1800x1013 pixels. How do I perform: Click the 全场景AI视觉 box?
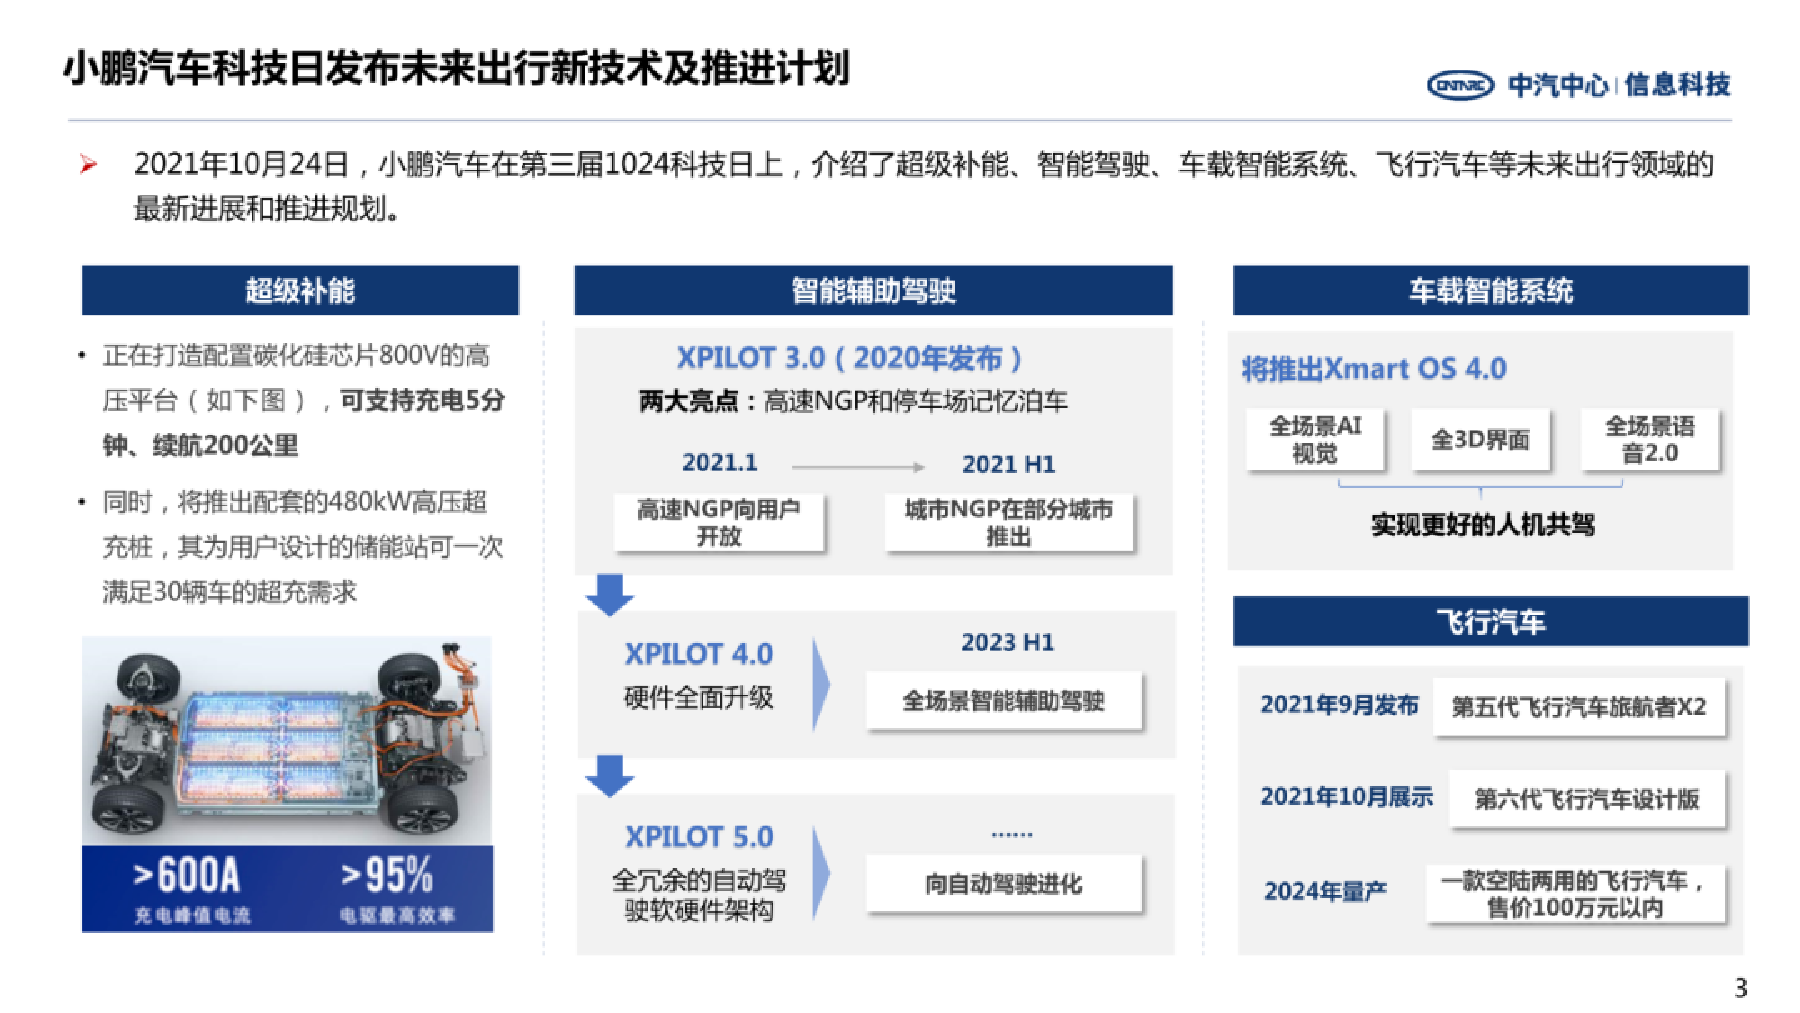click(x=1315, y=439)
